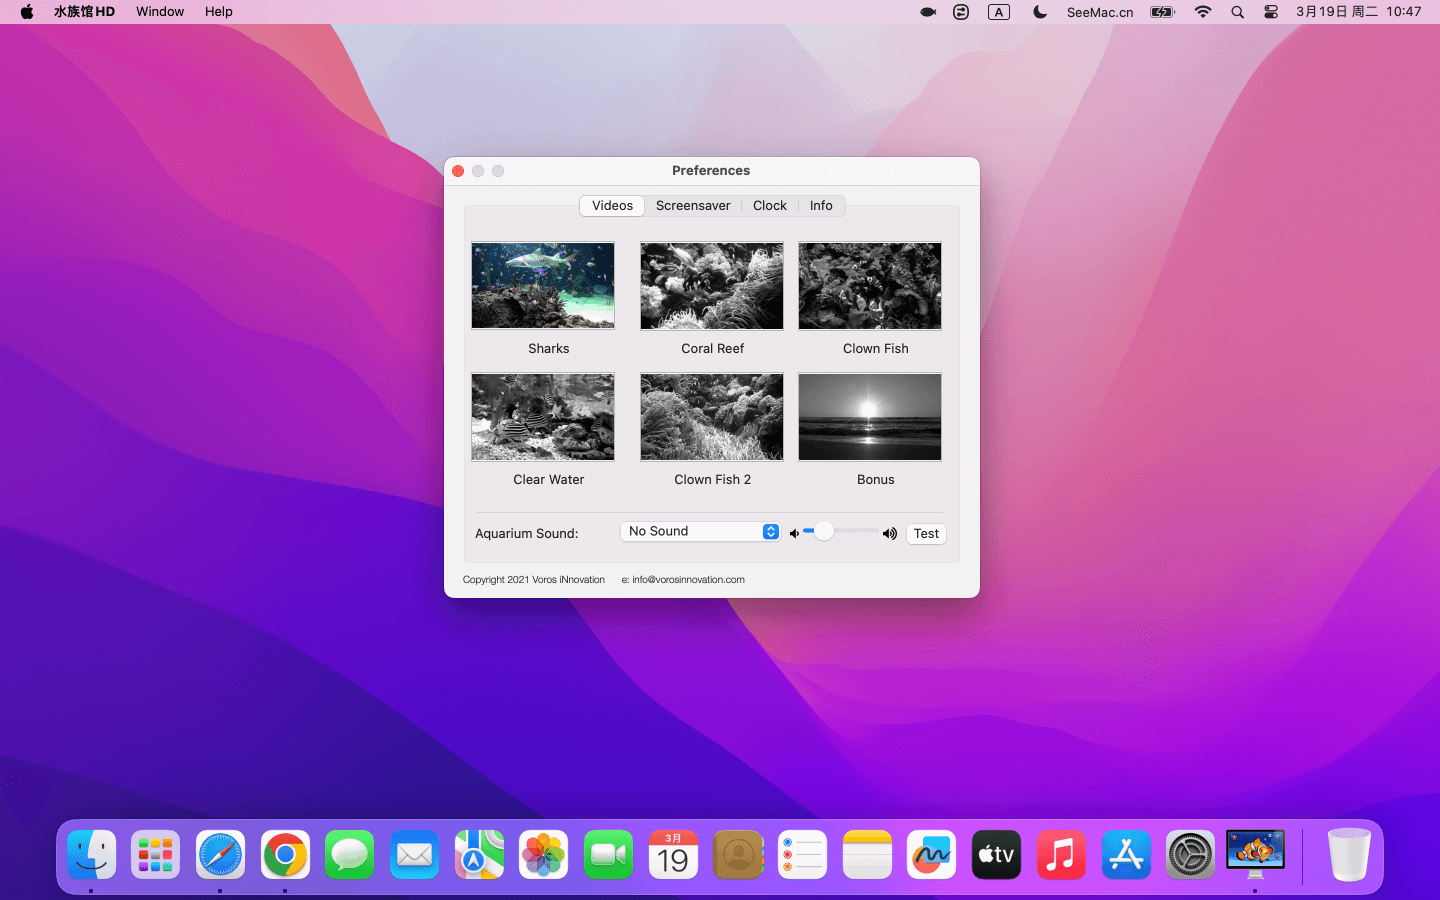
Task: Select the Bonus sunset video thumbnail
Action: pos(870,417)
